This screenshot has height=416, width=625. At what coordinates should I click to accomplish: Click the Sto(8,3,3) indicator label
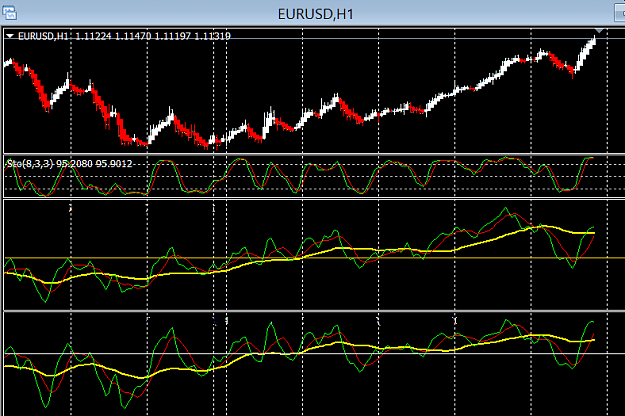(x=70, y=163)
